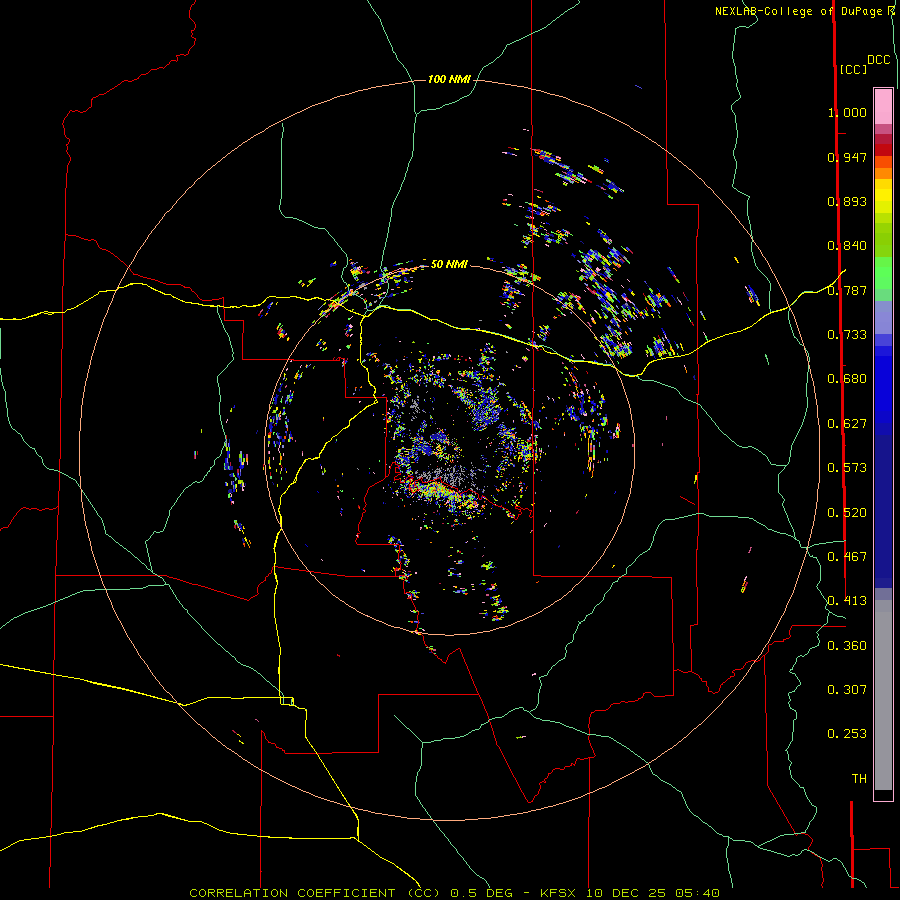The image size is (900, 900).
Task: Select the 0.680 scale value
Action: pos(847,379)
